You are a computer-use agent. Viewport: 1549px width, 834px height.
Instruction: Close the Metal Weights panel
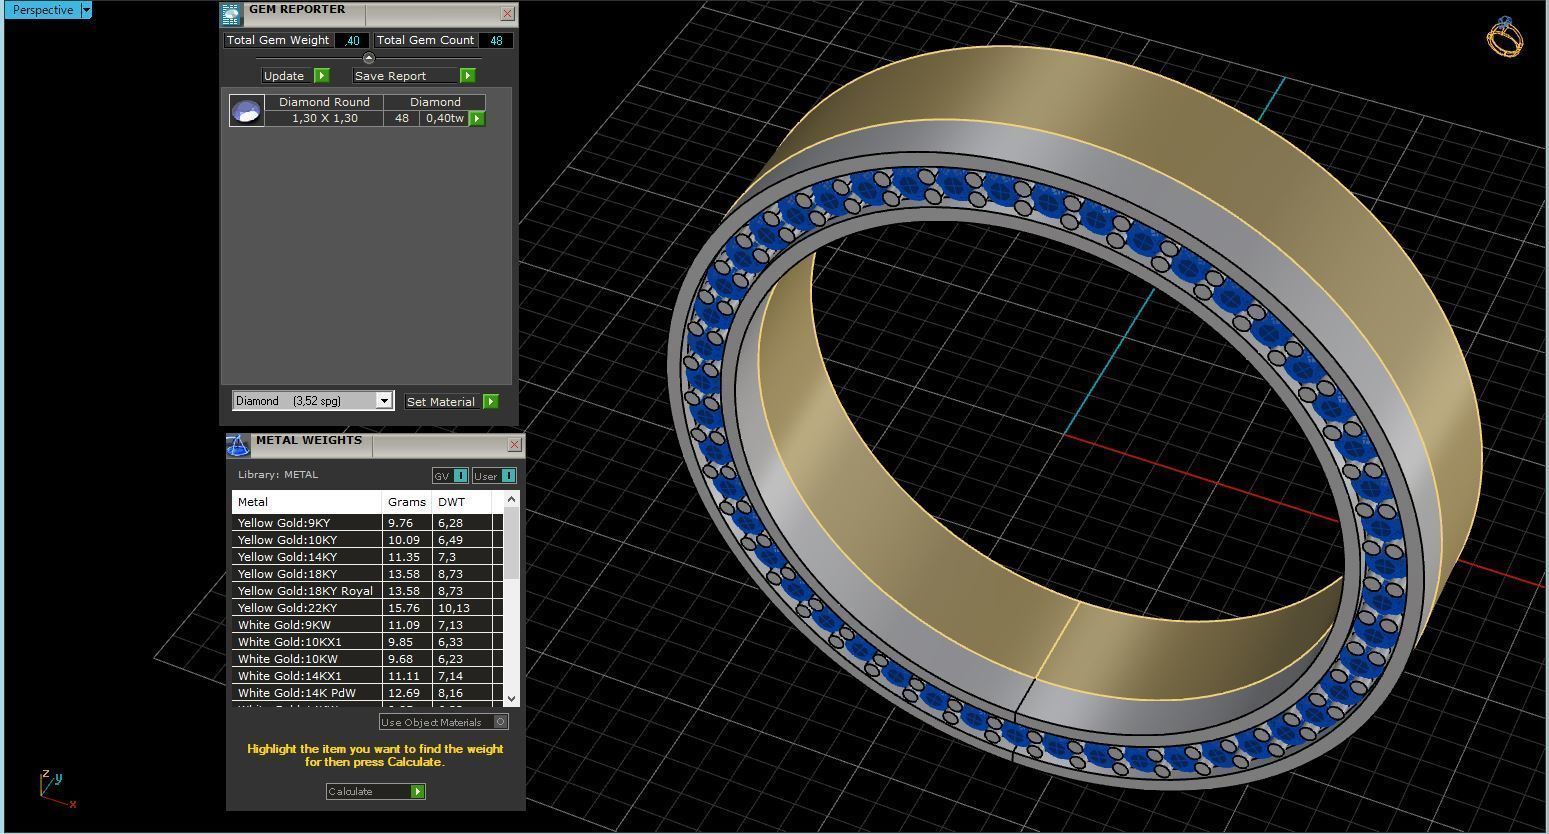click(514, 444)
